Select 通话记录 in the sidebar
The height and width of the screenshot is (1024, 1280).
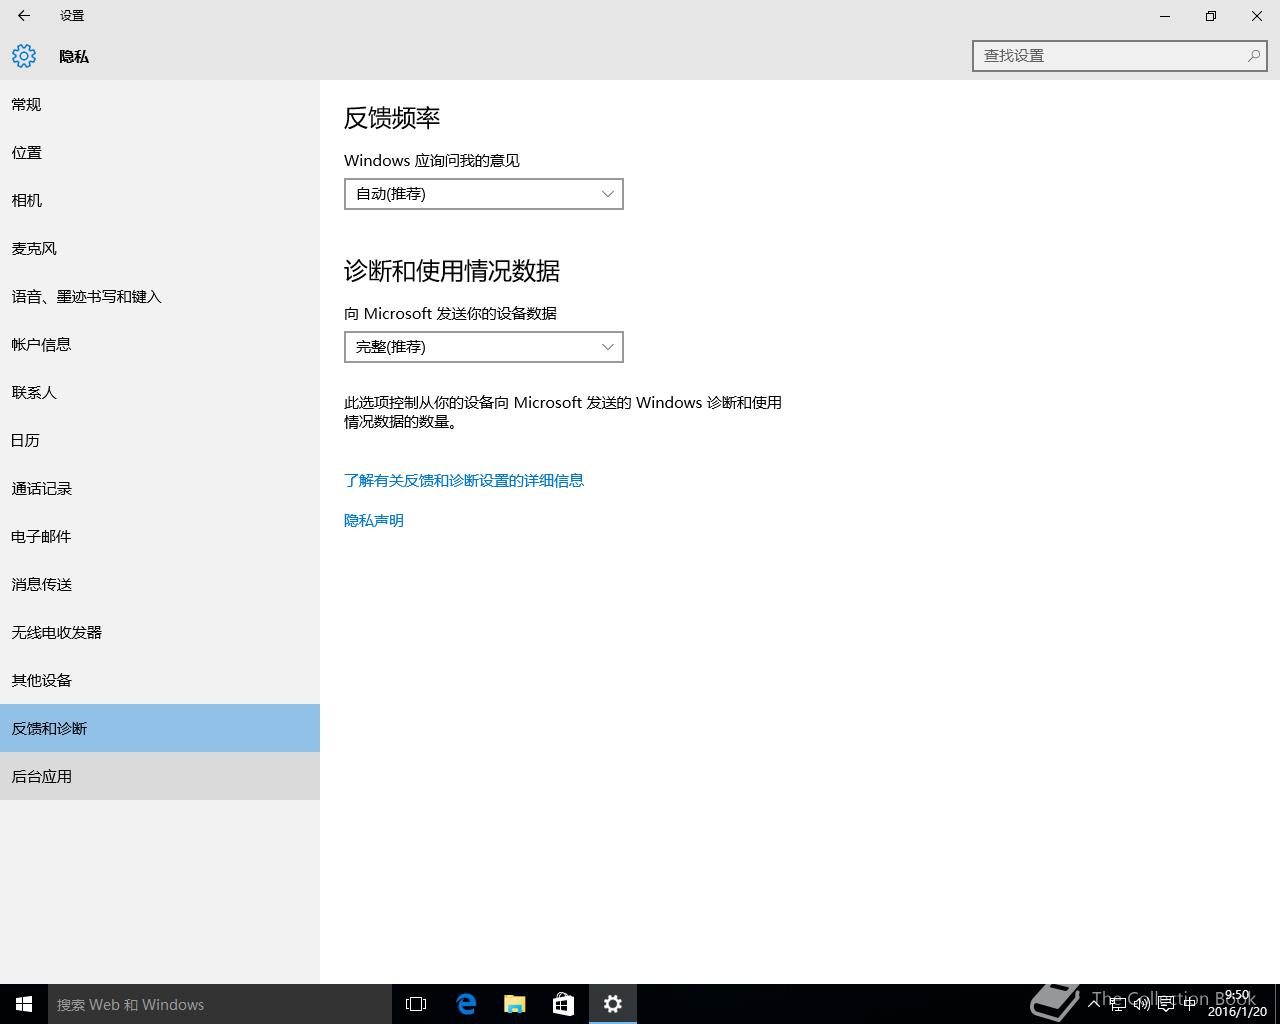pyautogui.click(x=160, y=488)
